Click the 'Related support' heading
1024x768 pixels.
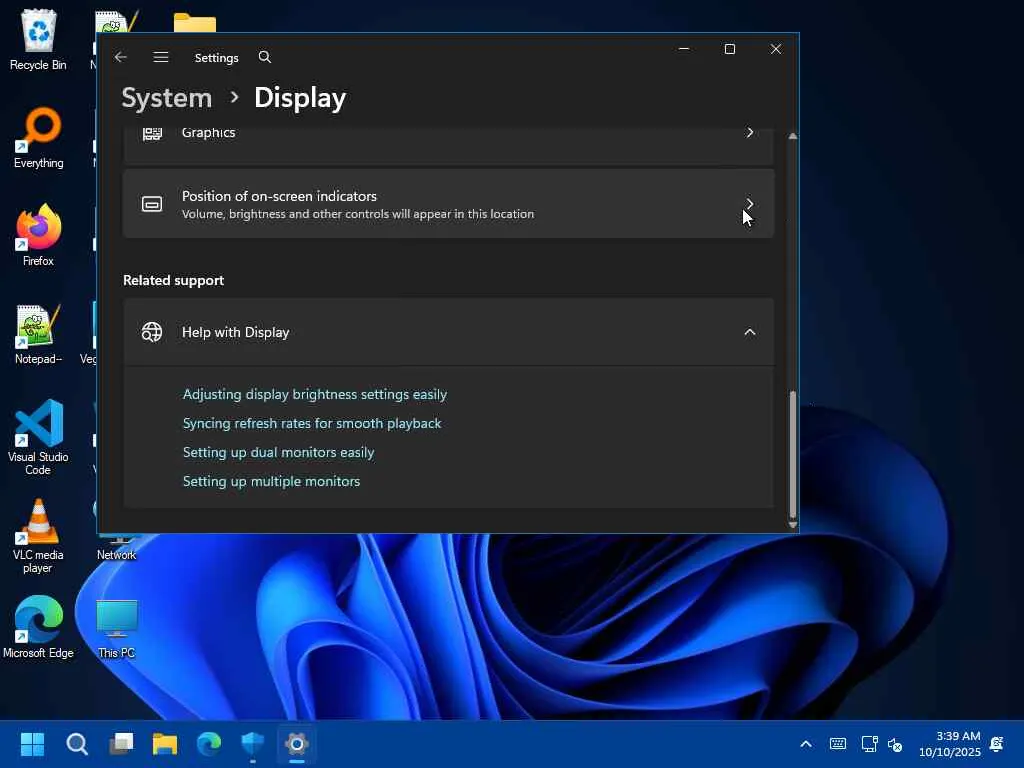click(174, 280)
